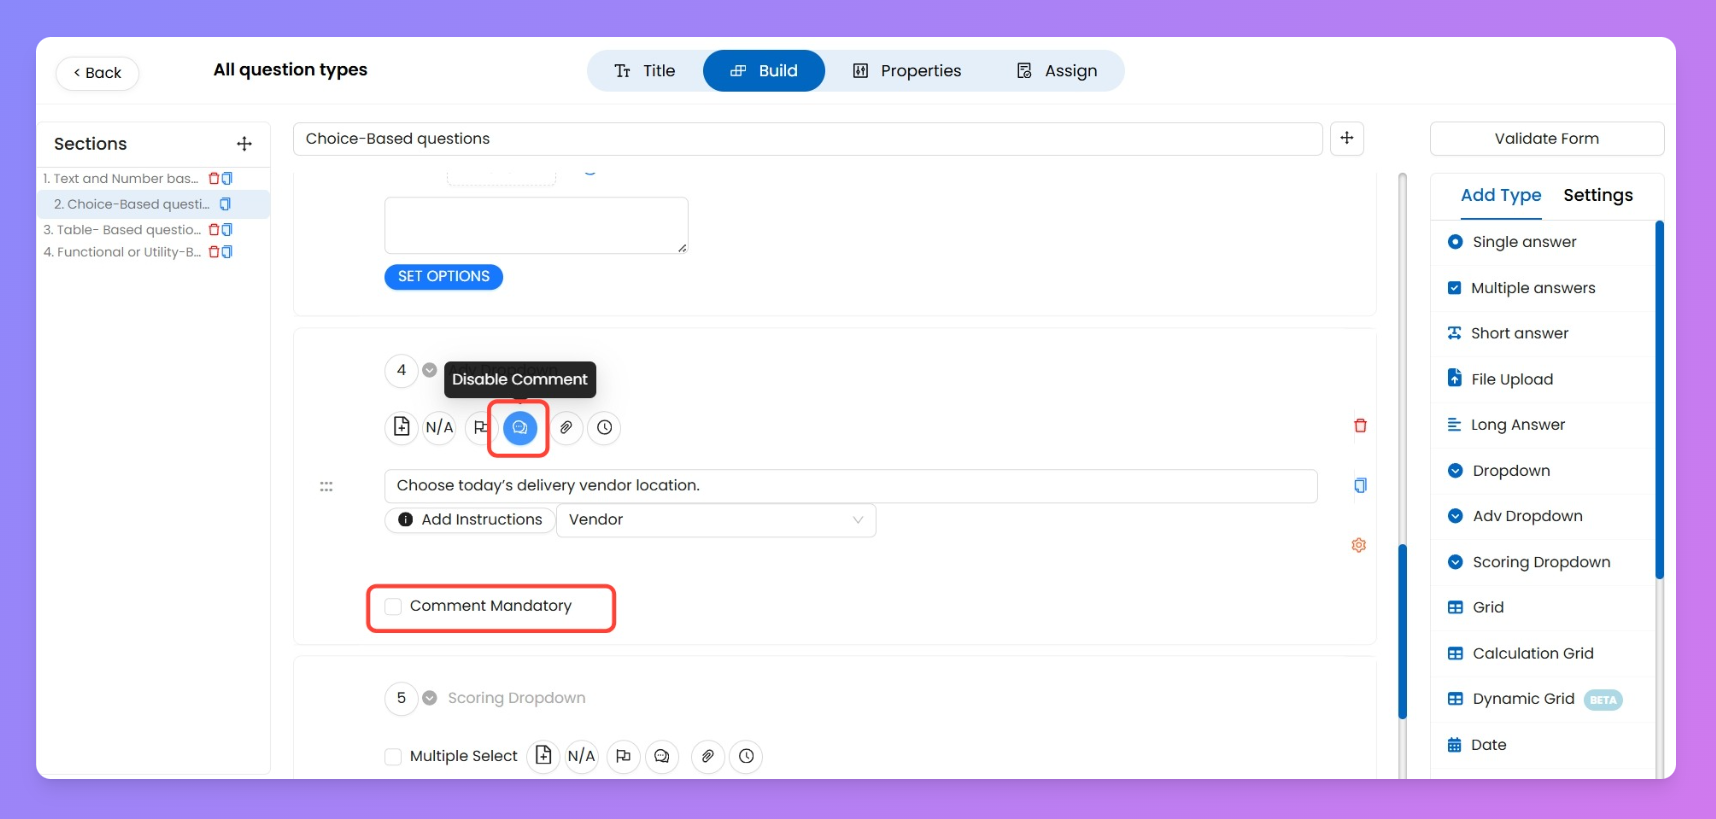Switch to the Settings tab in right panel
This screenshot has height=819, width=1716.
1598,195
